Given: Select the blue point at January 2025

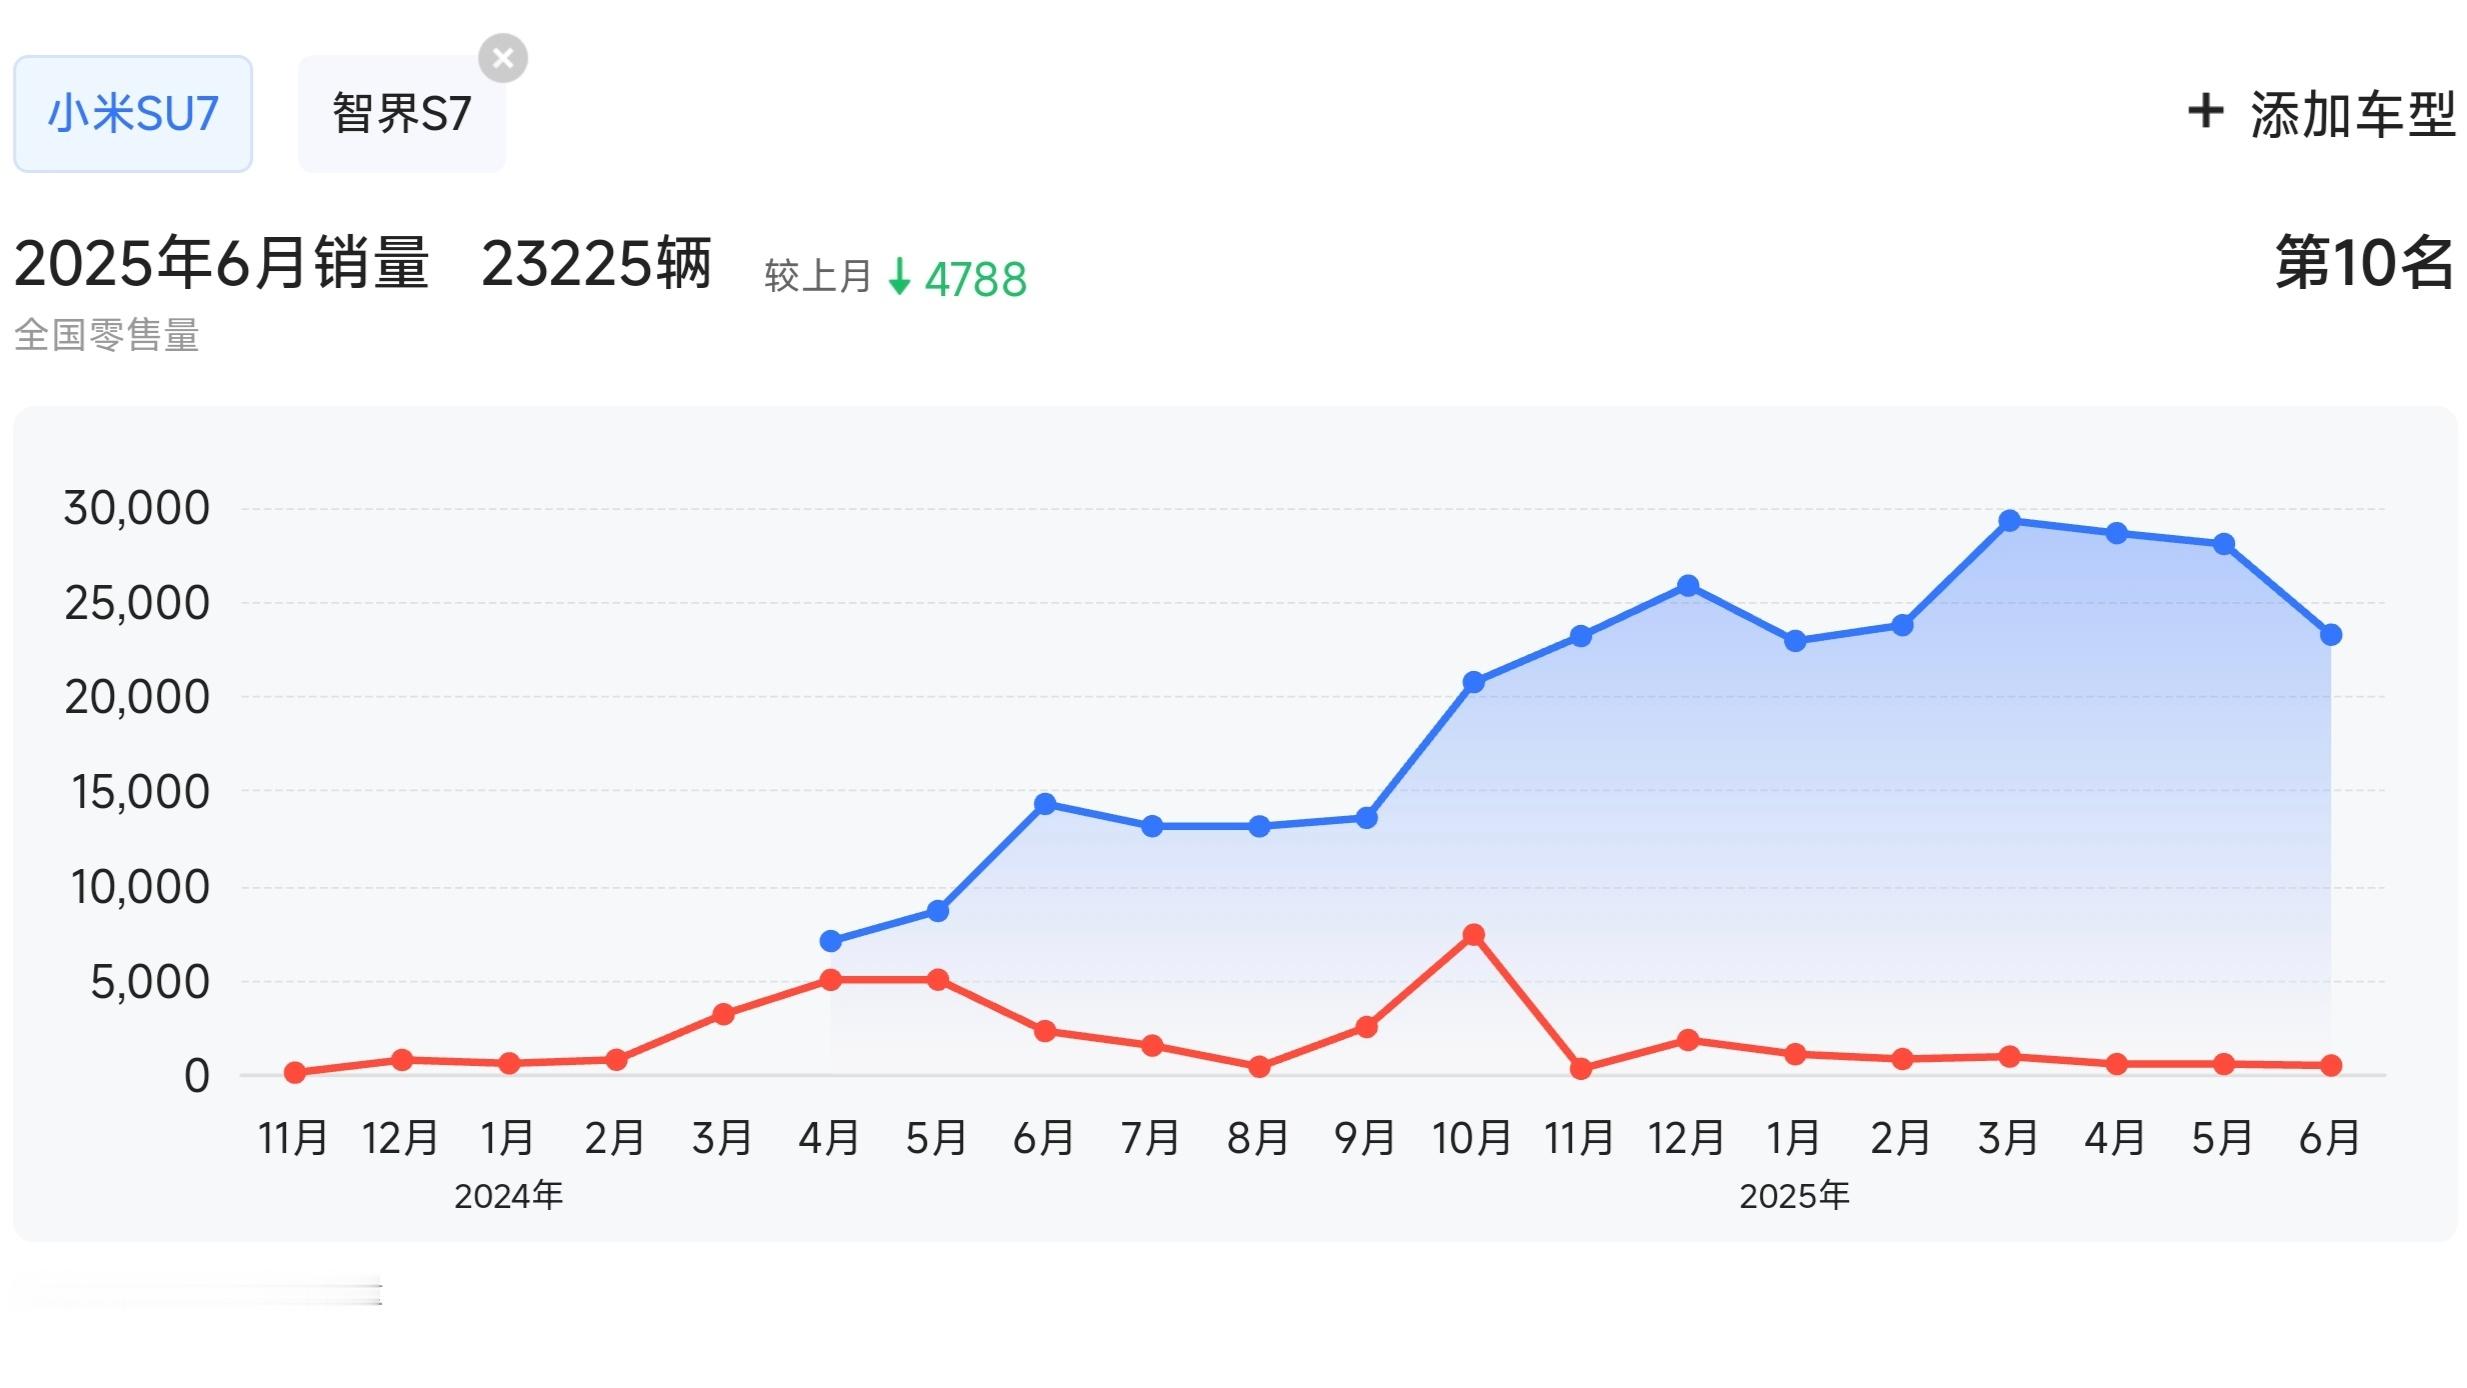Looking at the screenshot, I should (x=1795, y=641).
